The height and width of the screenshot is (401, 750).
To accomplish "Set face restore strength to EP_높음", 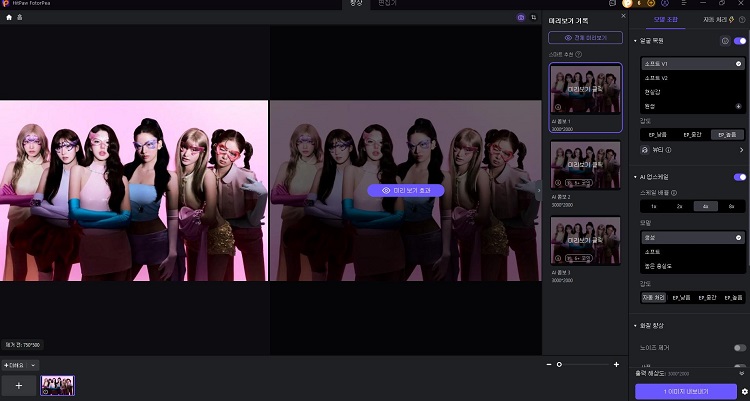I will tap(727, 135).
